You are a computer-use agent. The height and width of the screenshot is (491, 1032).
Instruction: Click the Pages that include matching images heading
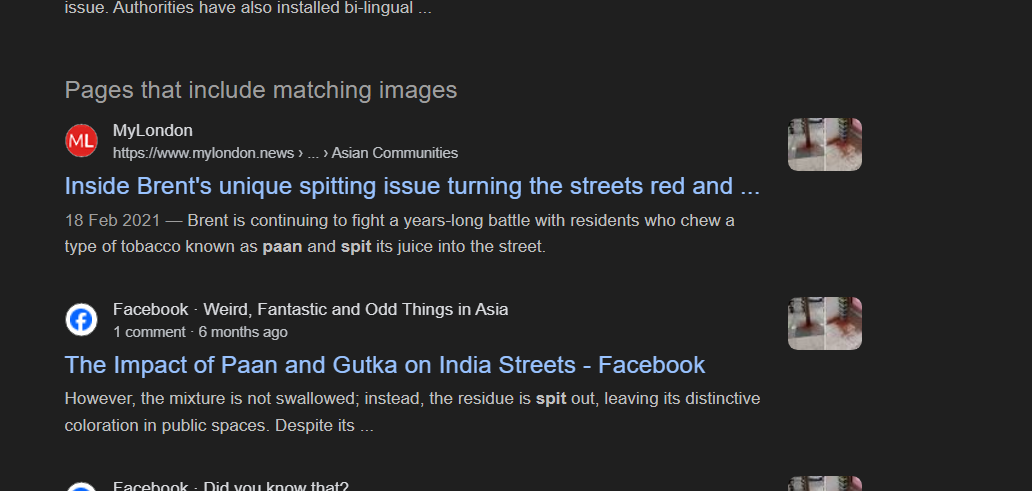point(261,90)
